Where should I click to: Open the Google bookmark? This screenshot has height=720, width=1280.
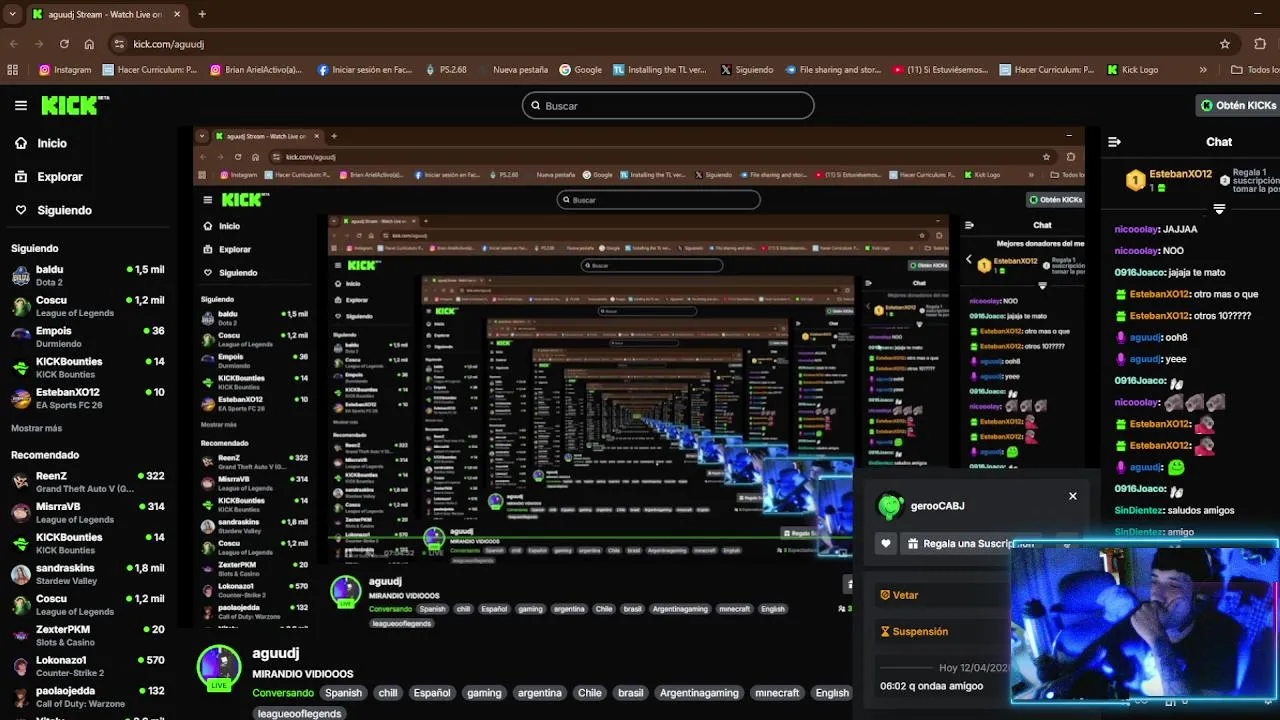click(580, 70)
